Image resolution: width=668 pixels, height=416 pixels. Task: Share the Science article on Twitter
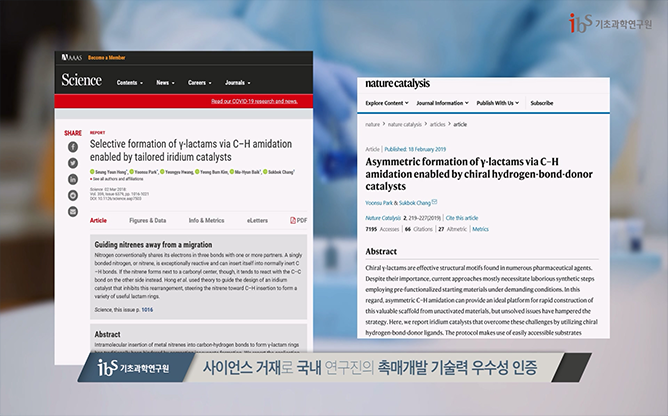[x=73, y=163]
